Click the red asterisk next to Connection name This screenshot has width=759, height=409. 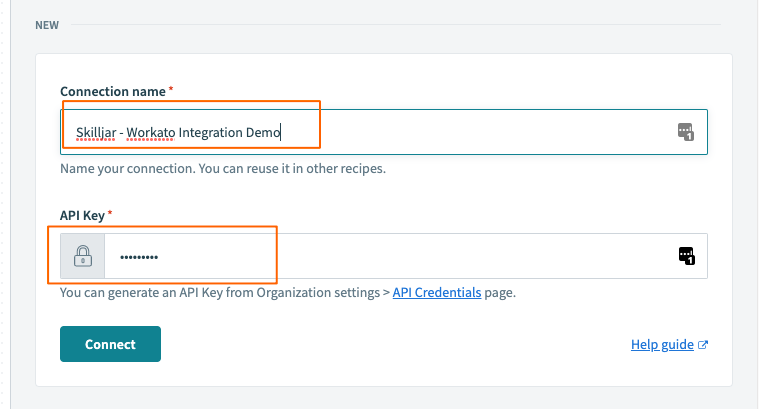point(171,90)
